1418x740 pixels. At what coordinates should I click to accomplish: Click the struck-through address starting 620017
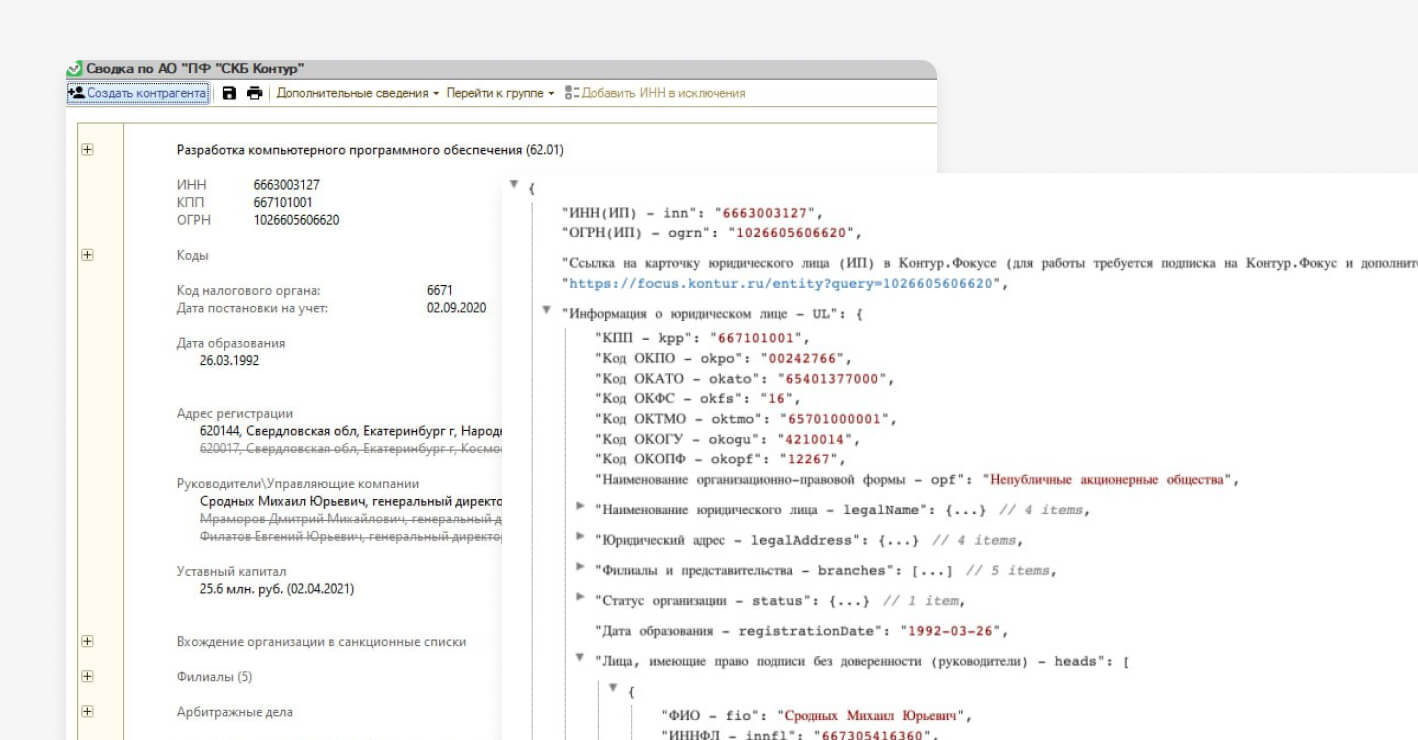pos(351,449)
